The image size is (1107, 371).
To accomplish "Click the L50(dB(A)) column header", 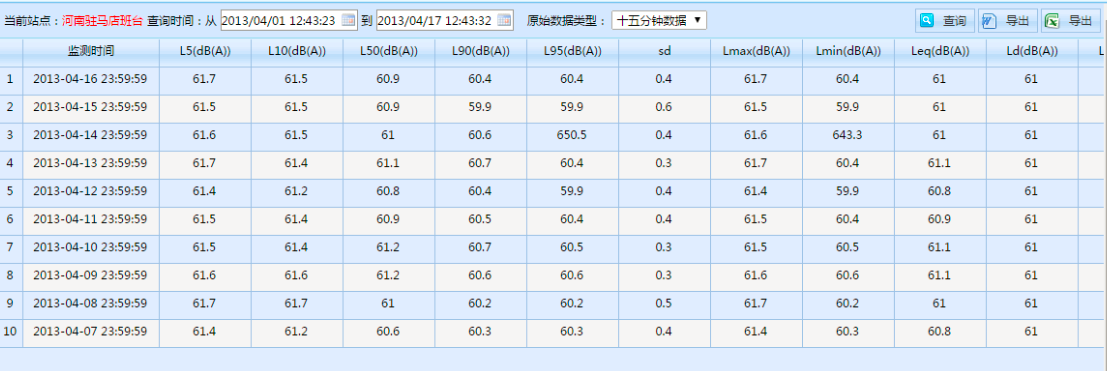I will 389,51.
